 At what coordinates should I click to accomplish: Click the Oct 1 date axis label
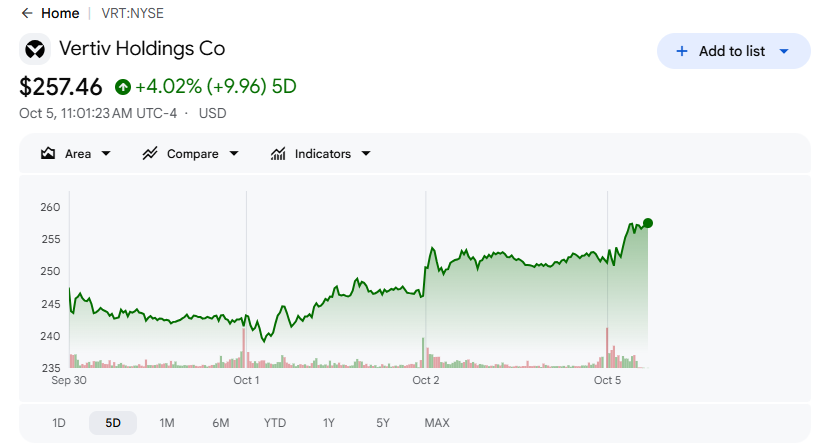(246, 380)
